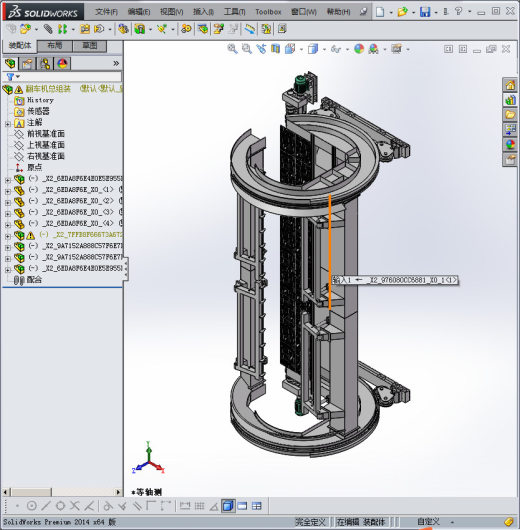Switch to the 布局 tab
Viewport: 520px width, 530px height.
[x=54, y=46]
